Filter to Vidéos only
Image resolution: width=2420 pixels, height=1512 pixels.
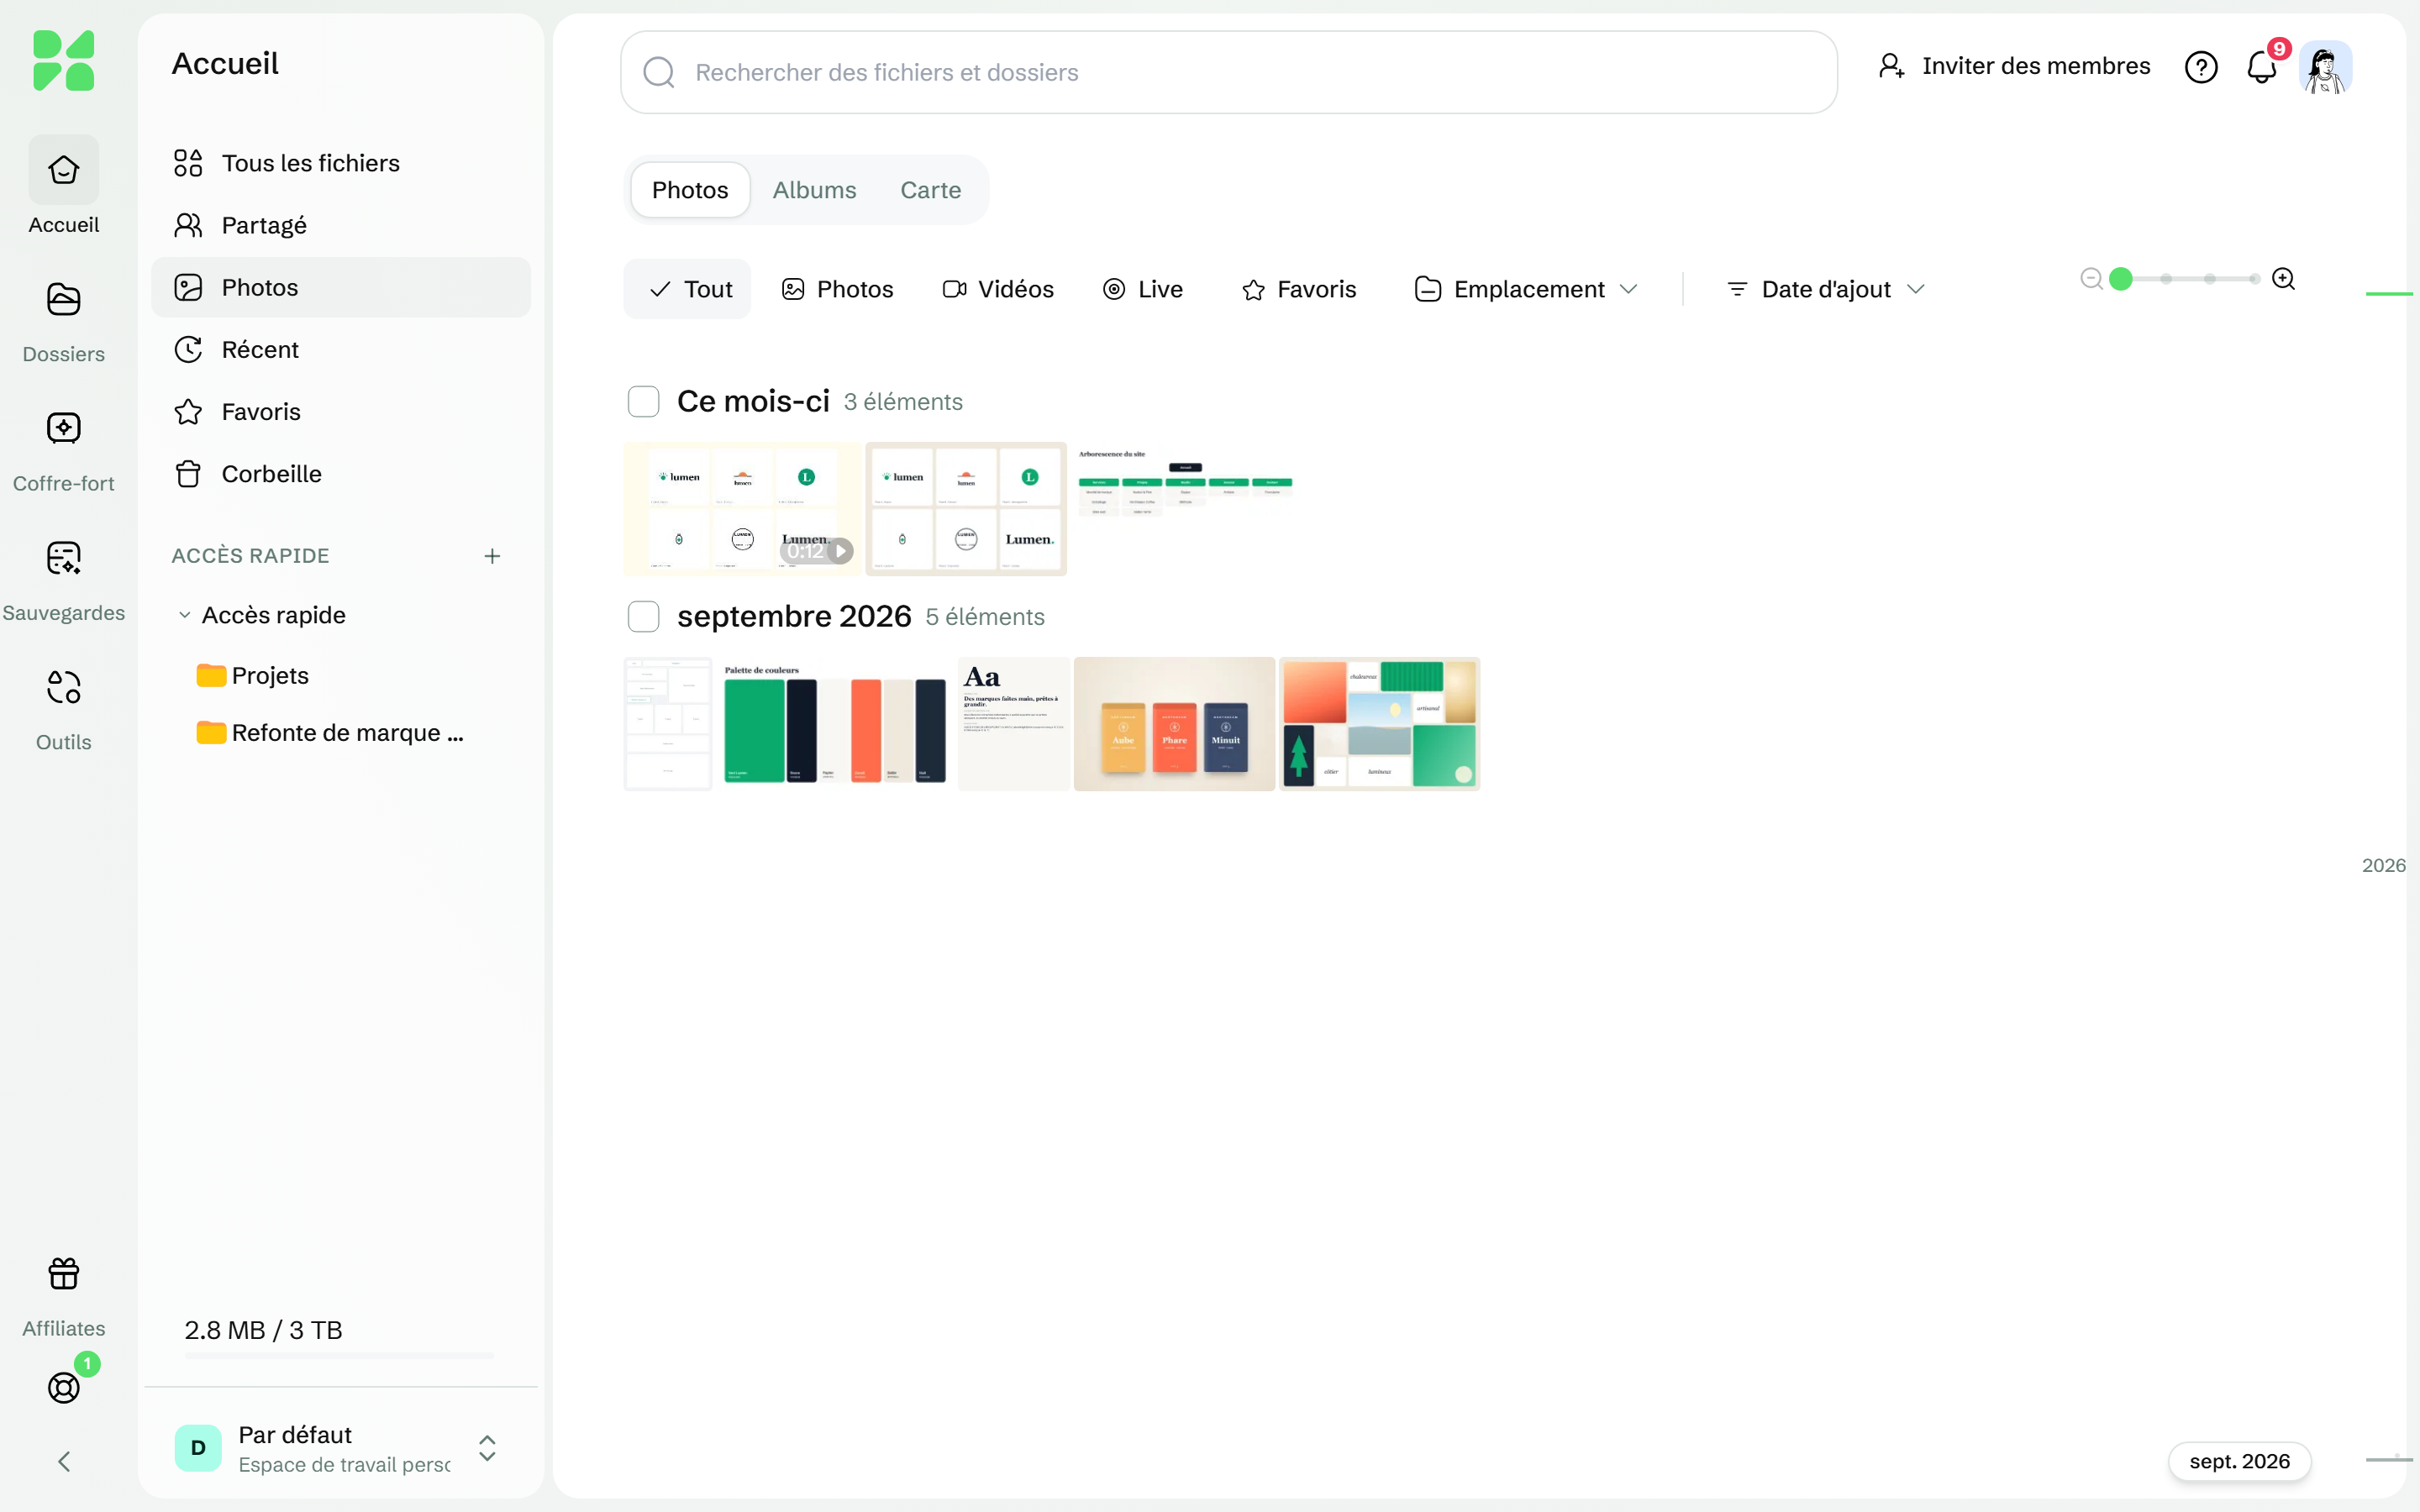click(x=997, y=289)
